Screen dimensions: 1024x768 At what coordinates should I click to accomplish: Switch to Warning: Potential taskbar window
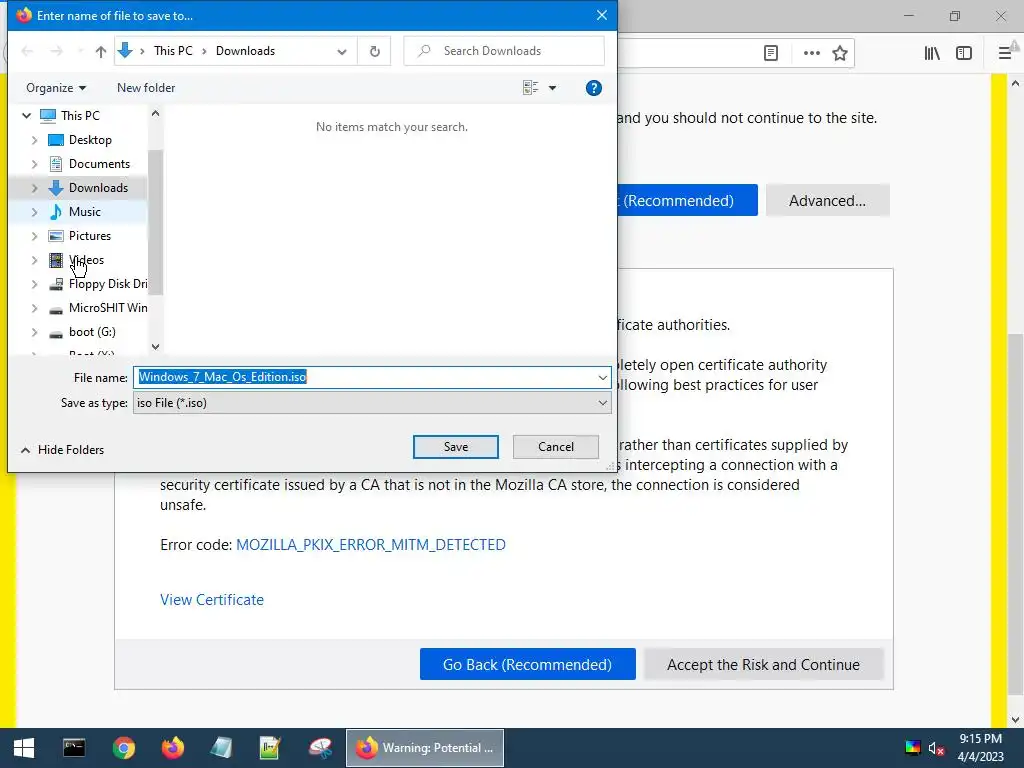[424, 748]
